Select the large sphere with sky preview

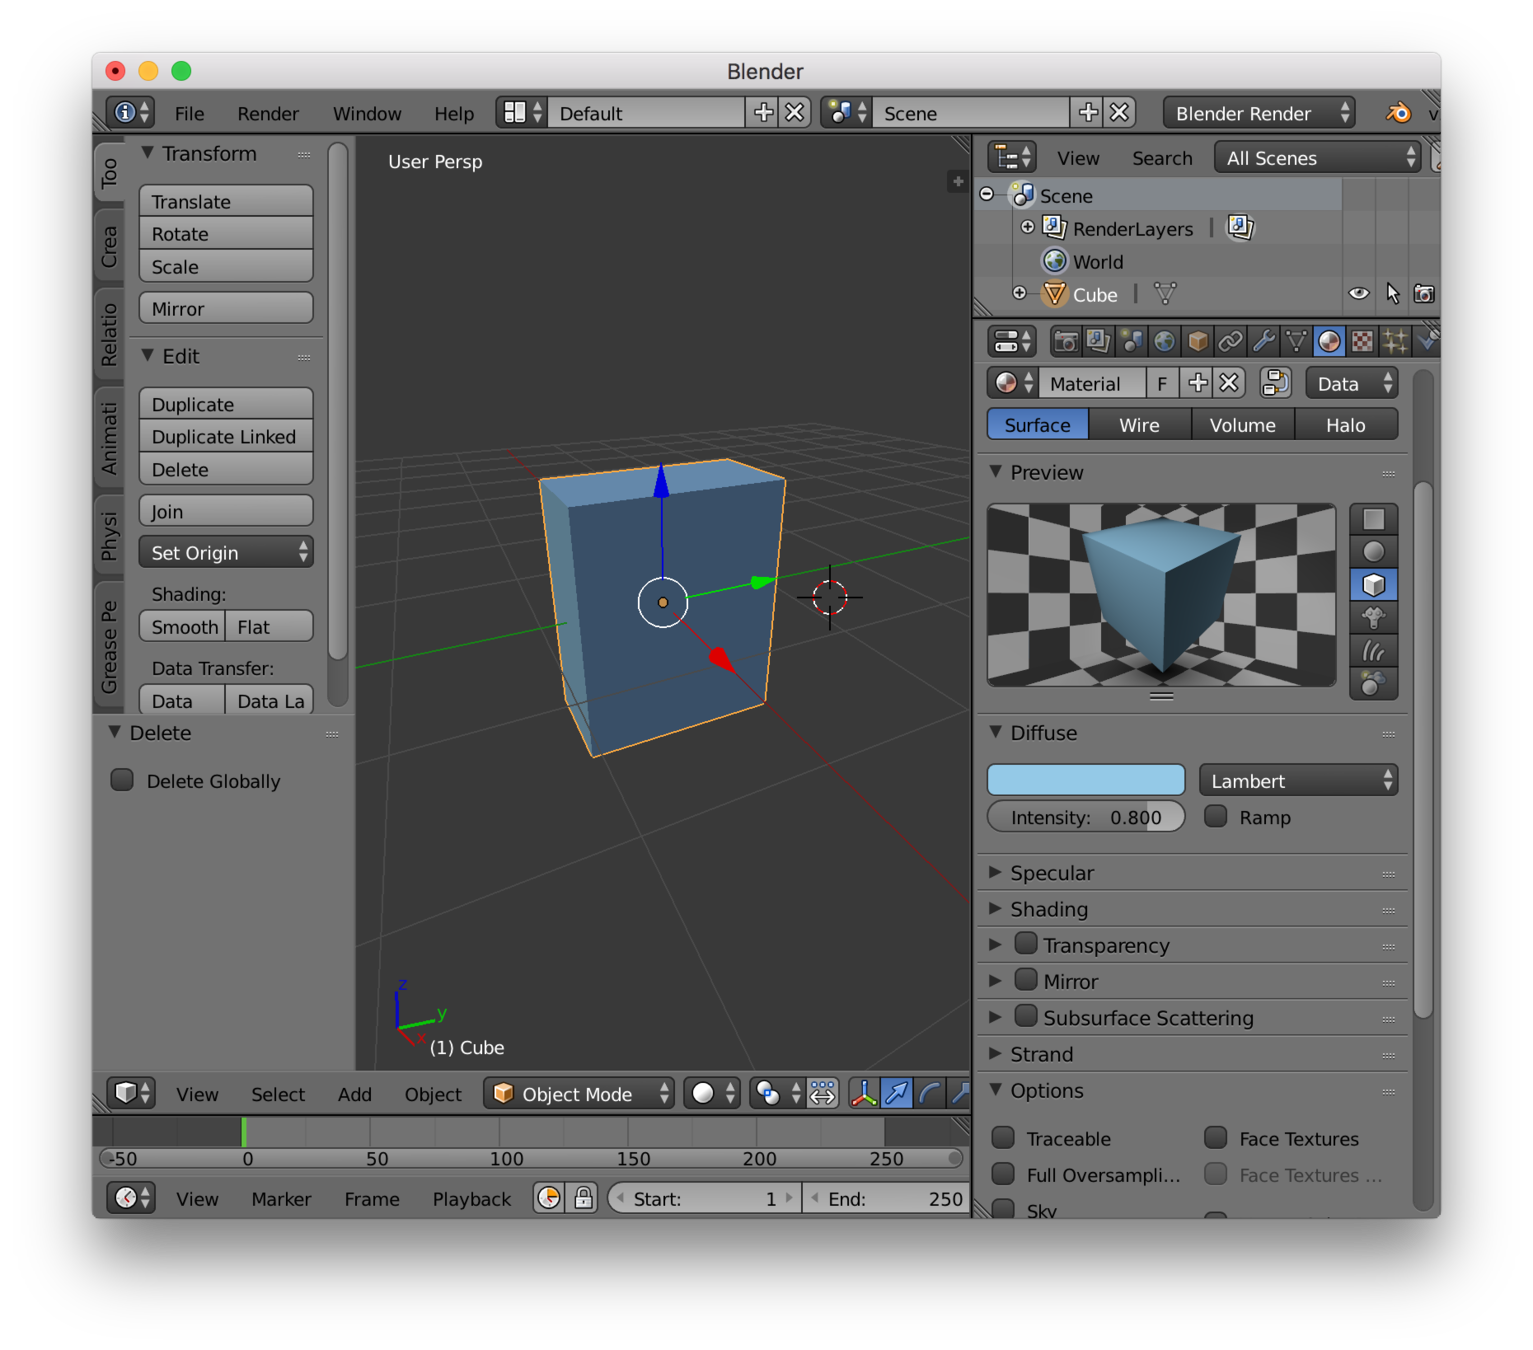pos(1374,684)
